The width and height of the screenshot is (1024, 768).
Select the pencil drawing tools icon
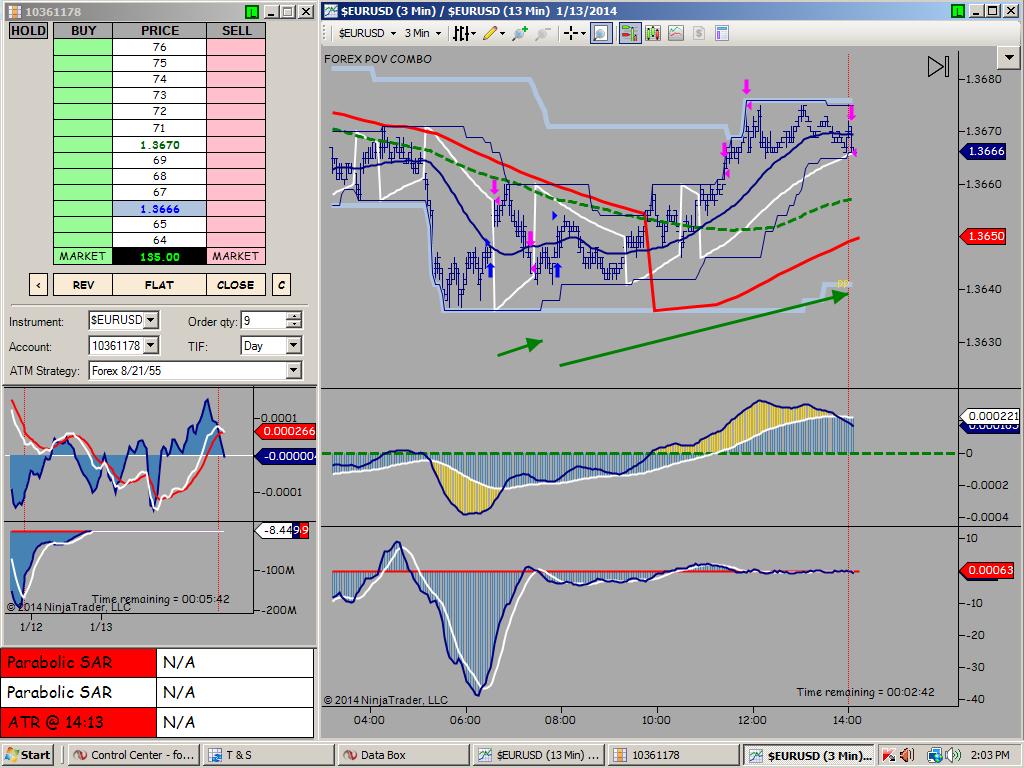click(x=490, y=33)
